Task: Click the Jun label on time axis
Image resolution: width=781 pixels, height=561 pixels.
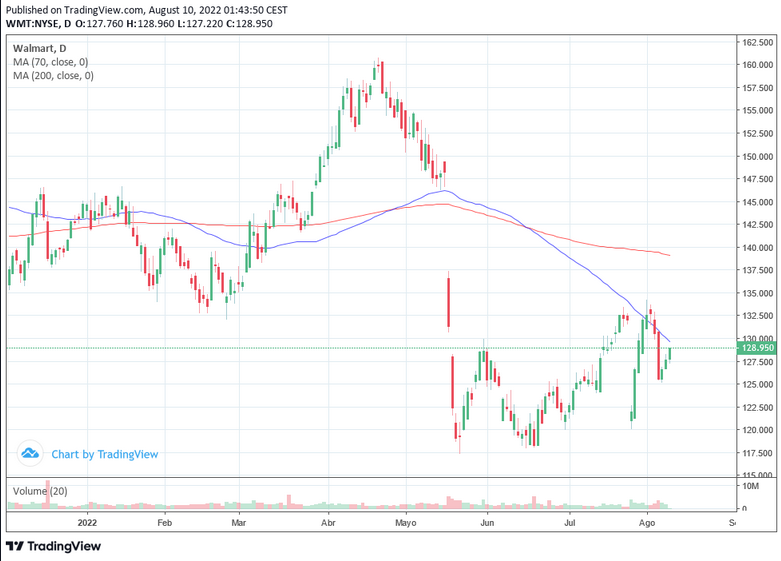Action: pos(487,523)
